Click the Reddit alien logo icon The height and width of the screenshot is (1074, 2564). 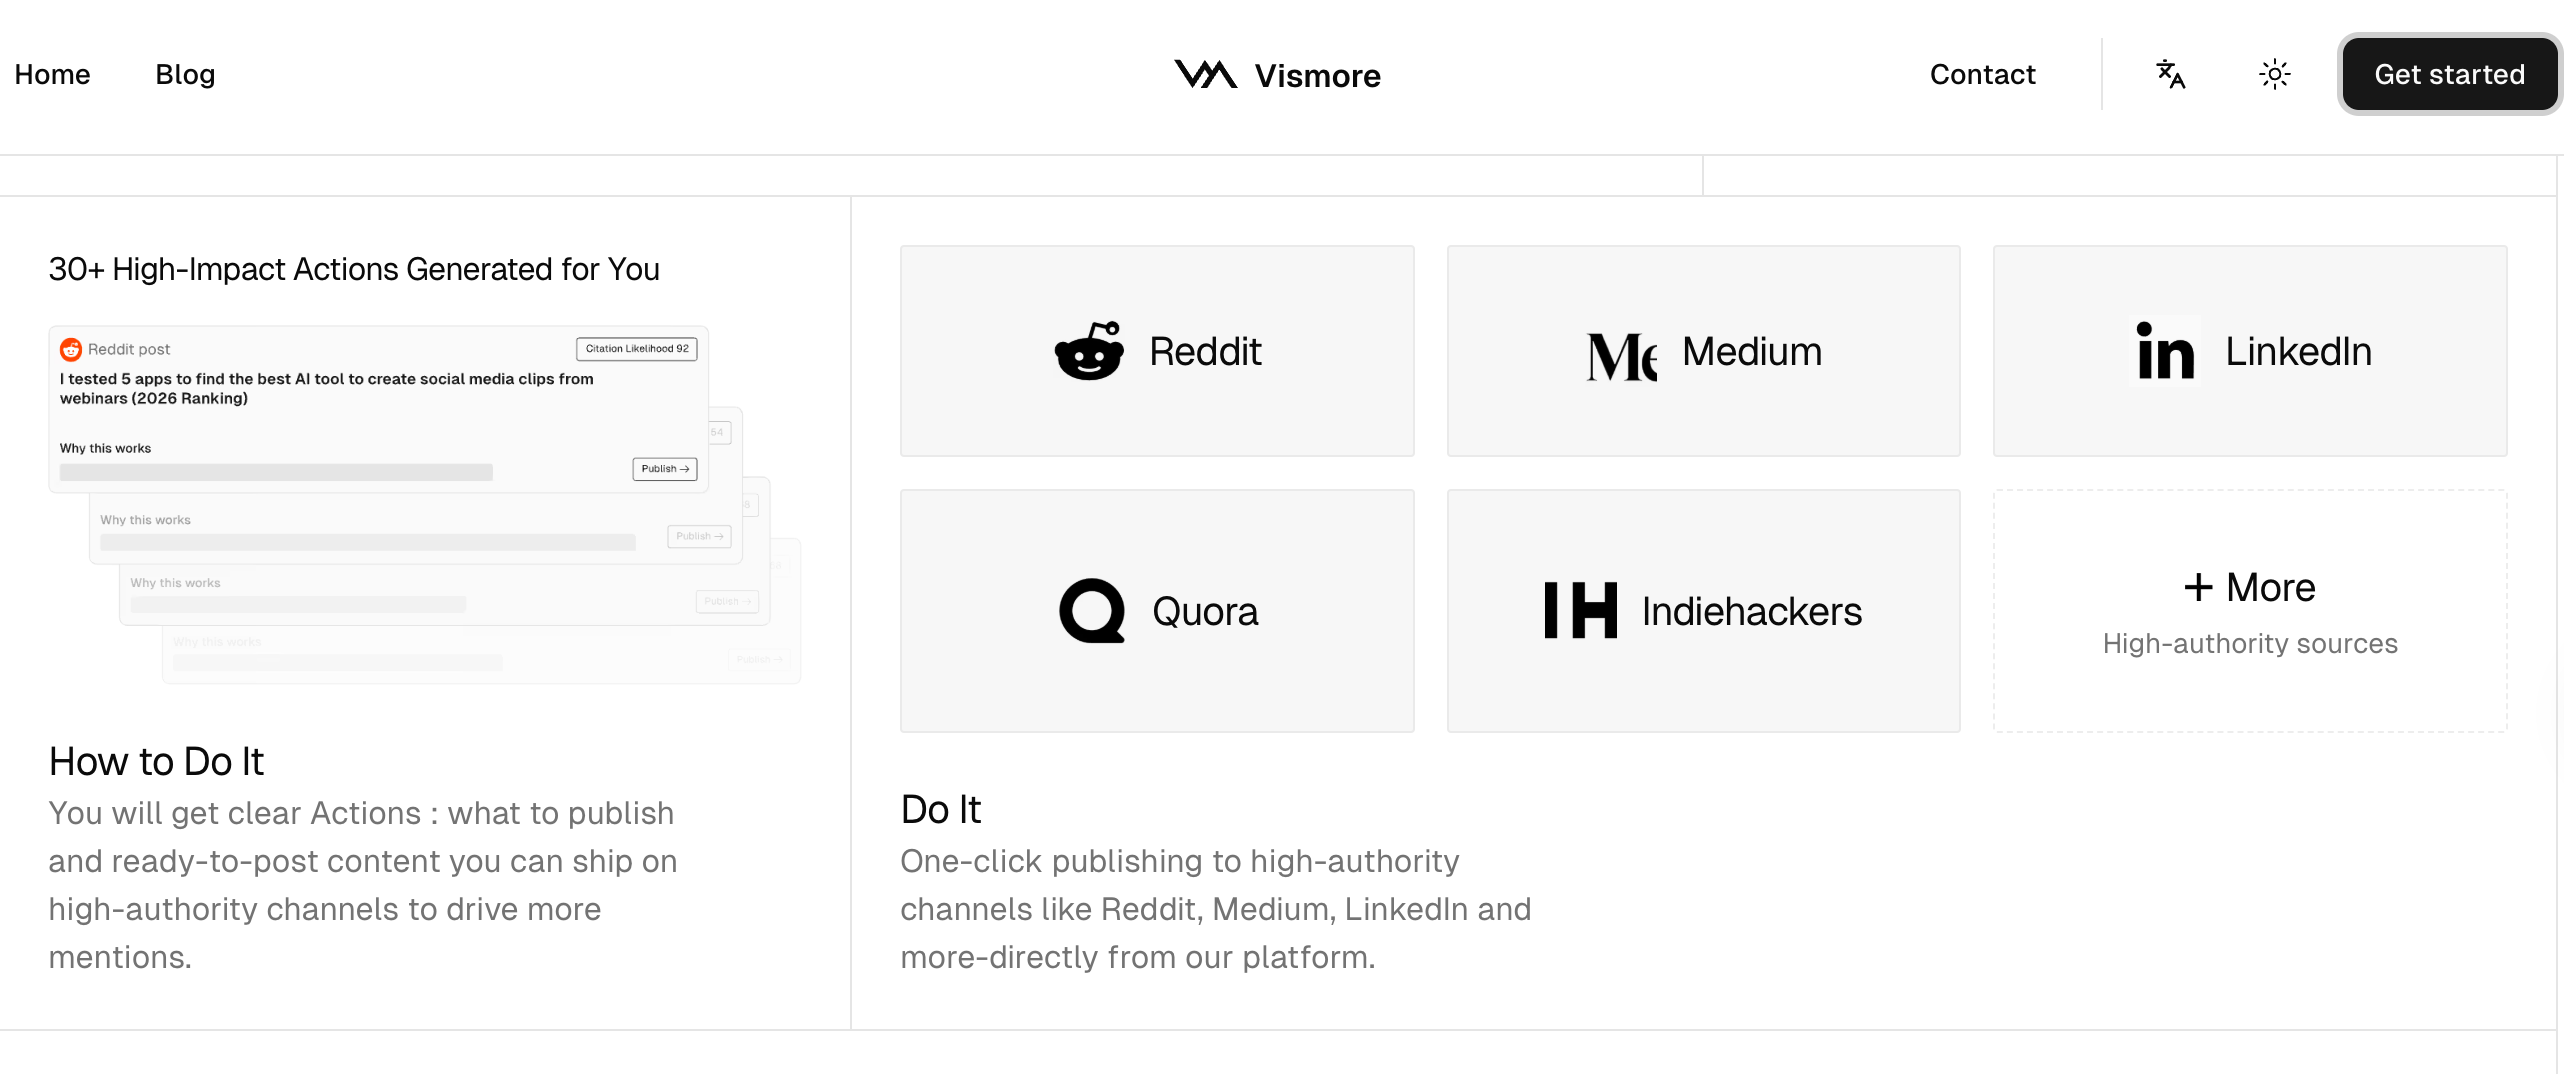tap(1089, 352)
